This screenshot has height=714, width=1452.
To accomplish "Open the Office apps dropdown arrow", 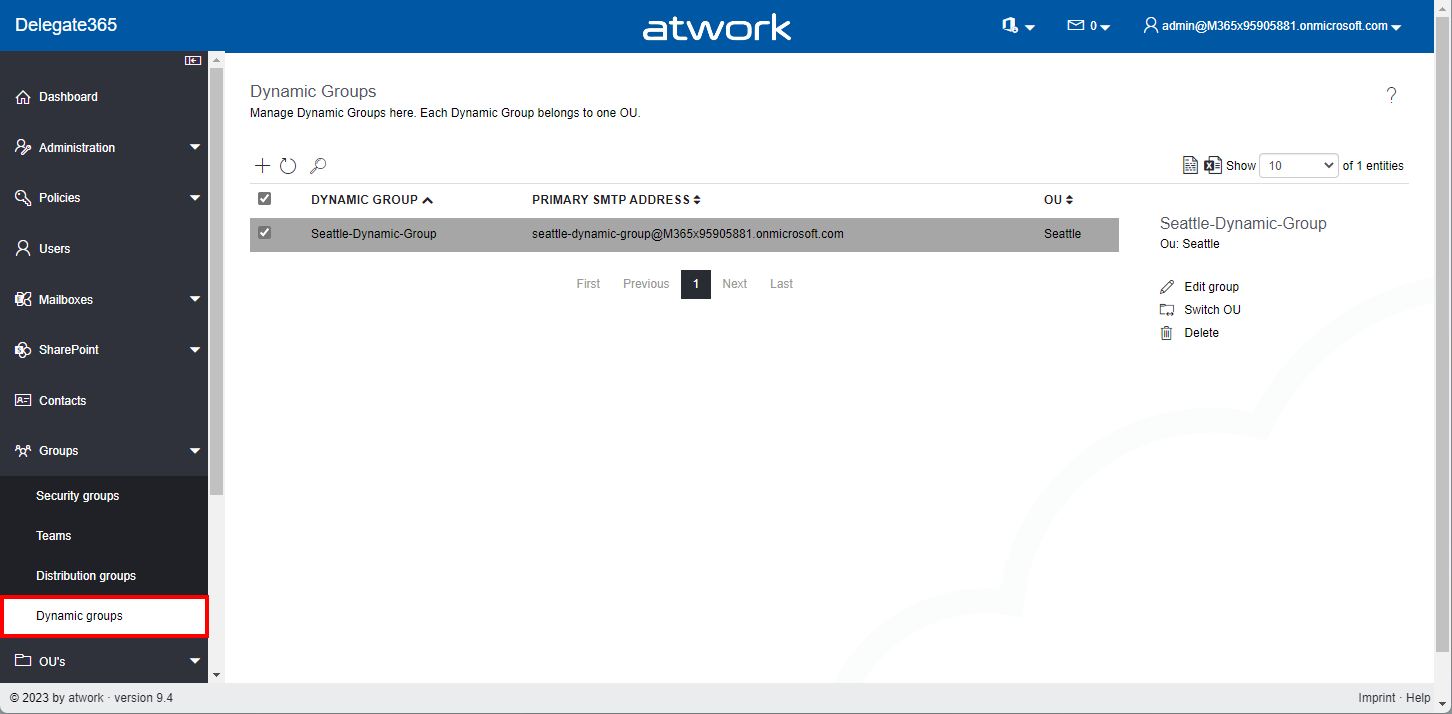I will click(x=1030, y=28).
